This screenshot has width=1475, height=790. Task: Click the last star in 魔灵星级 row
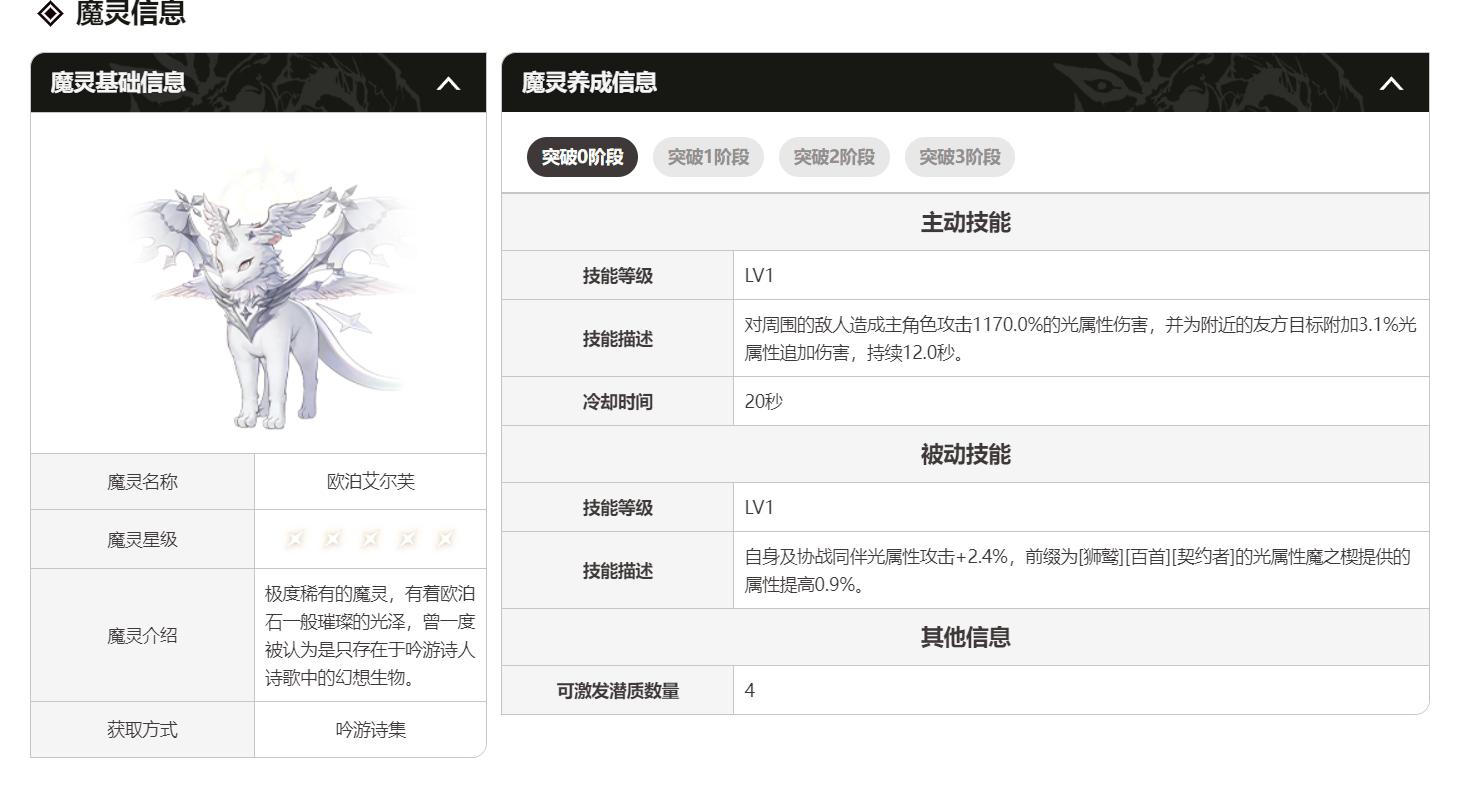tap(445, 539)
